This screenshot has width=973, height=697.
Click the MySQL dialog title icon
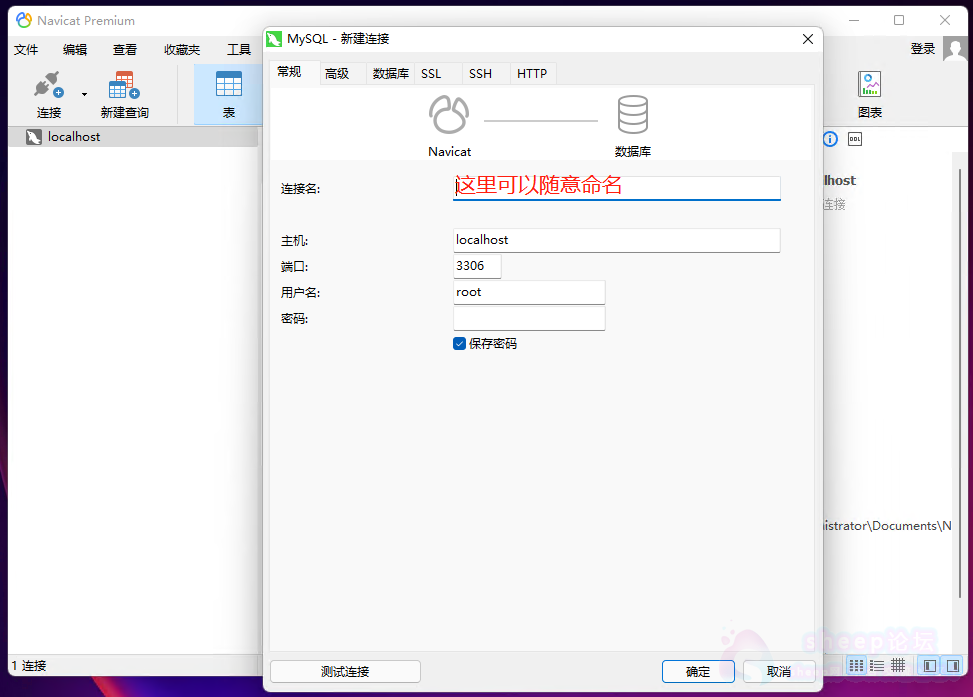point(274,39)
